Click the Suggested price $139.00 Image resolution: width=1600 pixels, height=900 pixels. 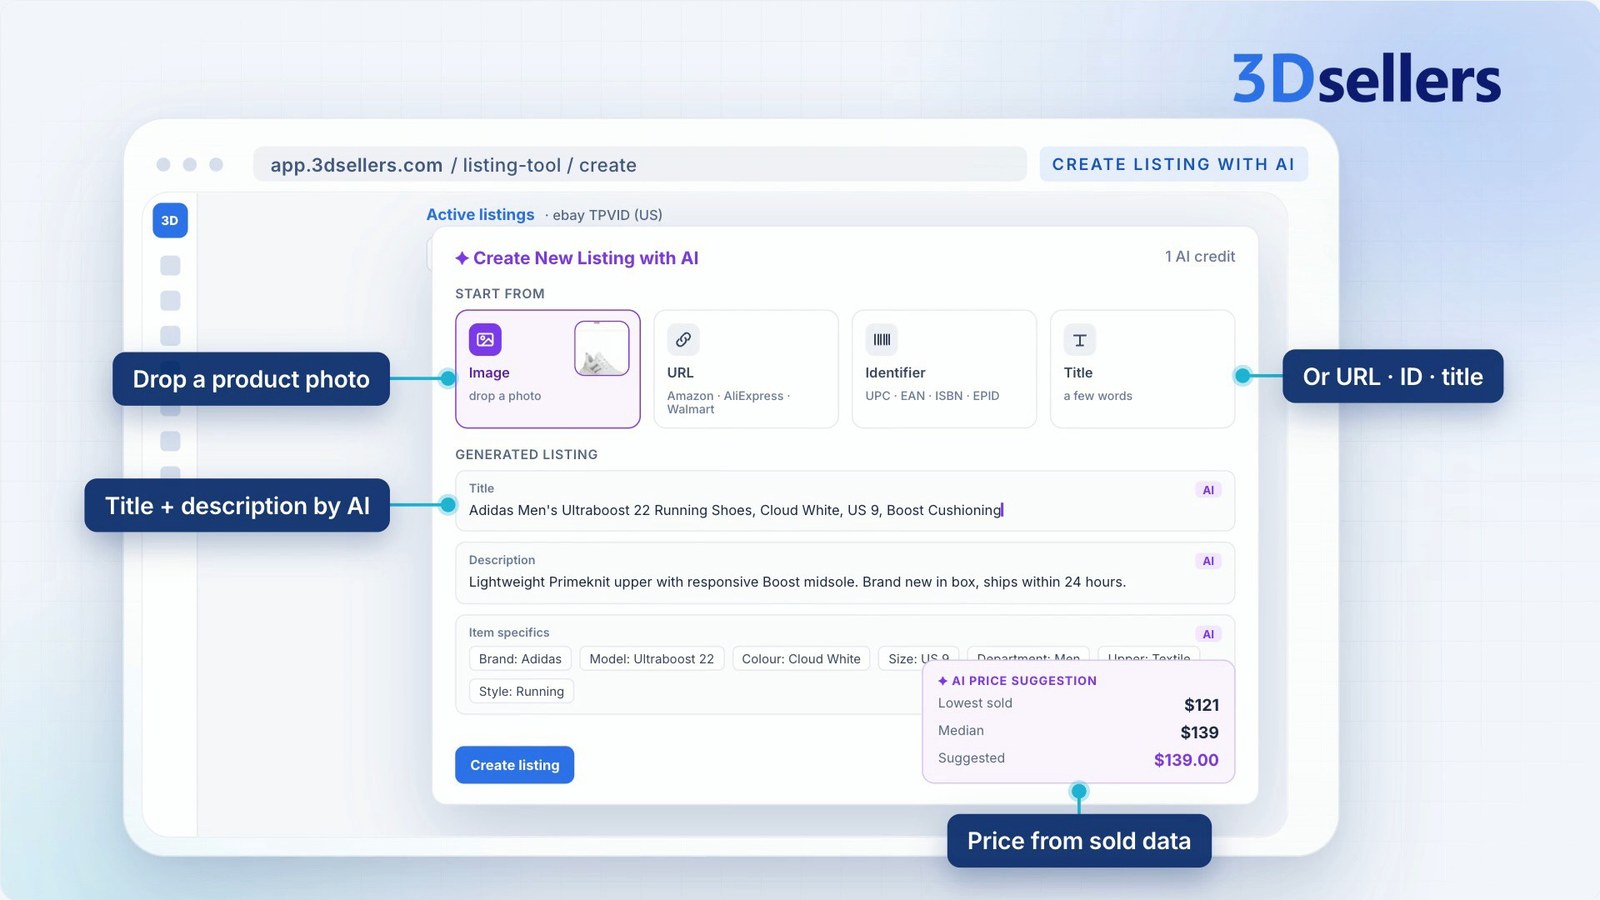pyautogui.click(x=1186, y=760)
